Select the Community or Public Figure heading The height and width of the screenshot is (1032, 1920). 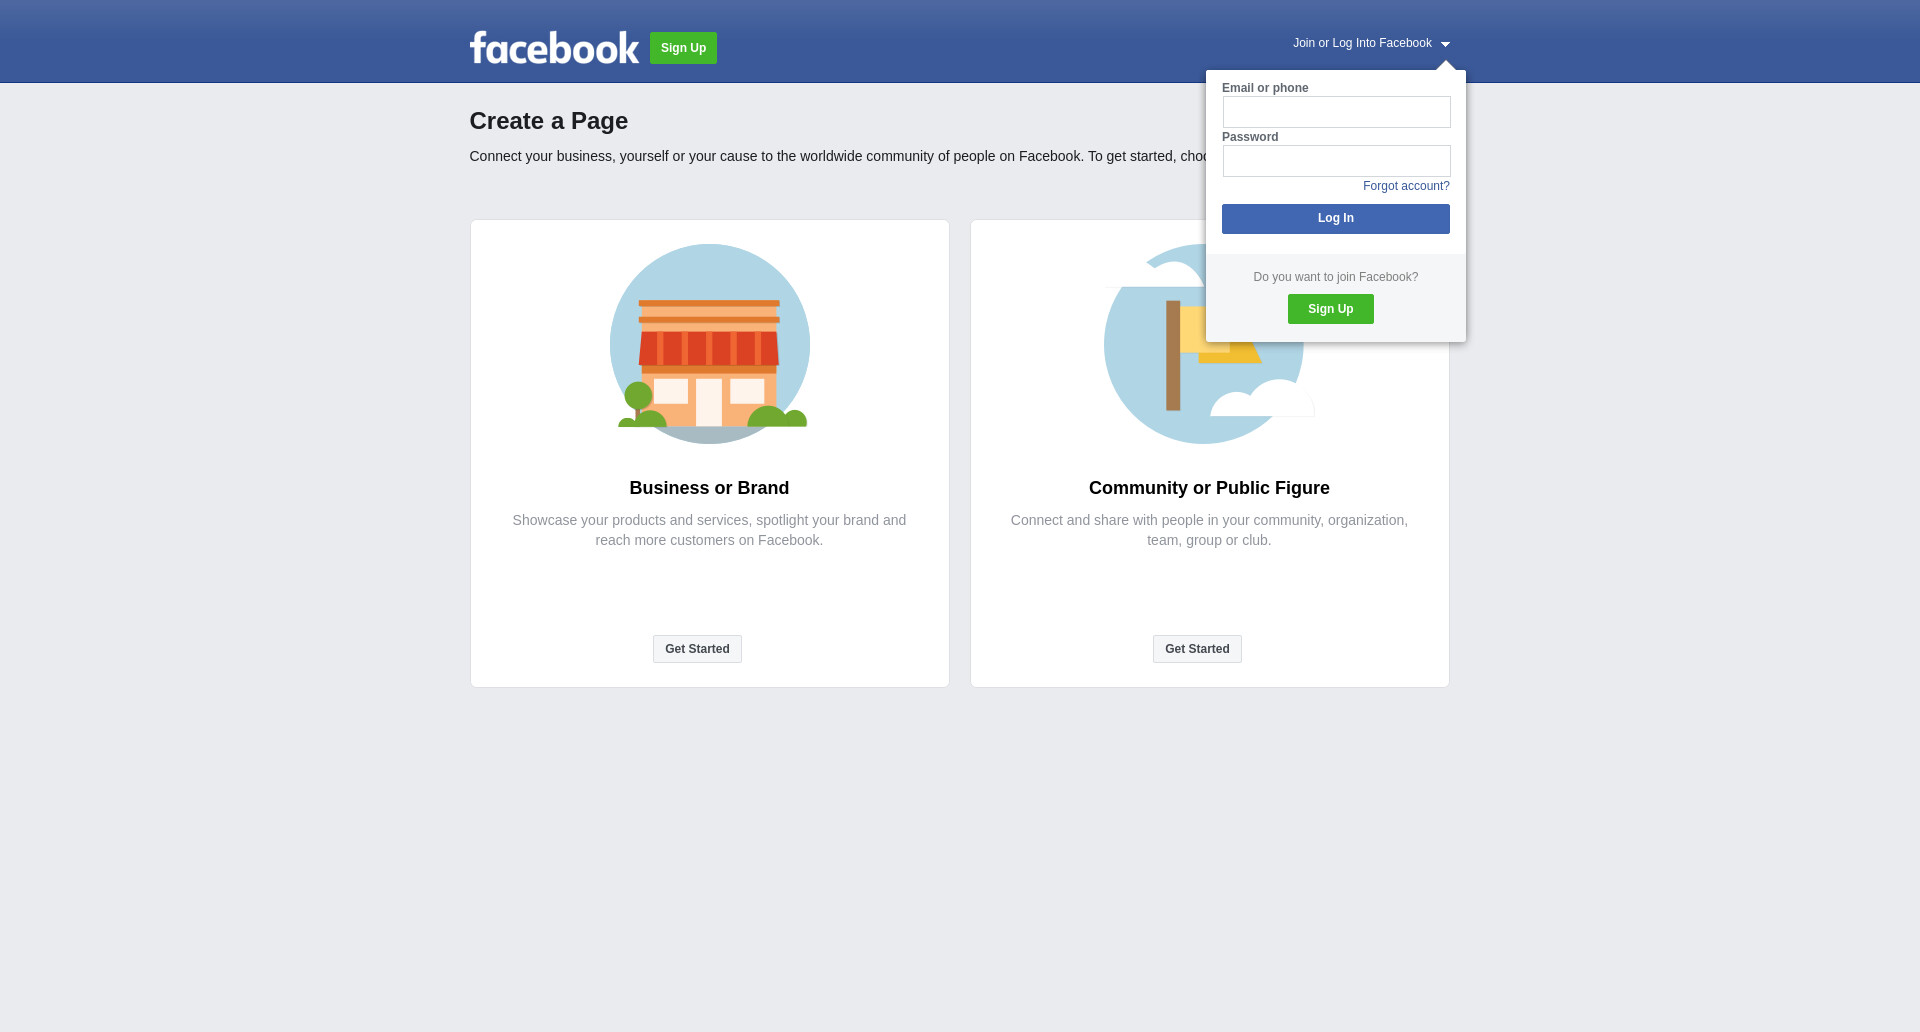1209,488
